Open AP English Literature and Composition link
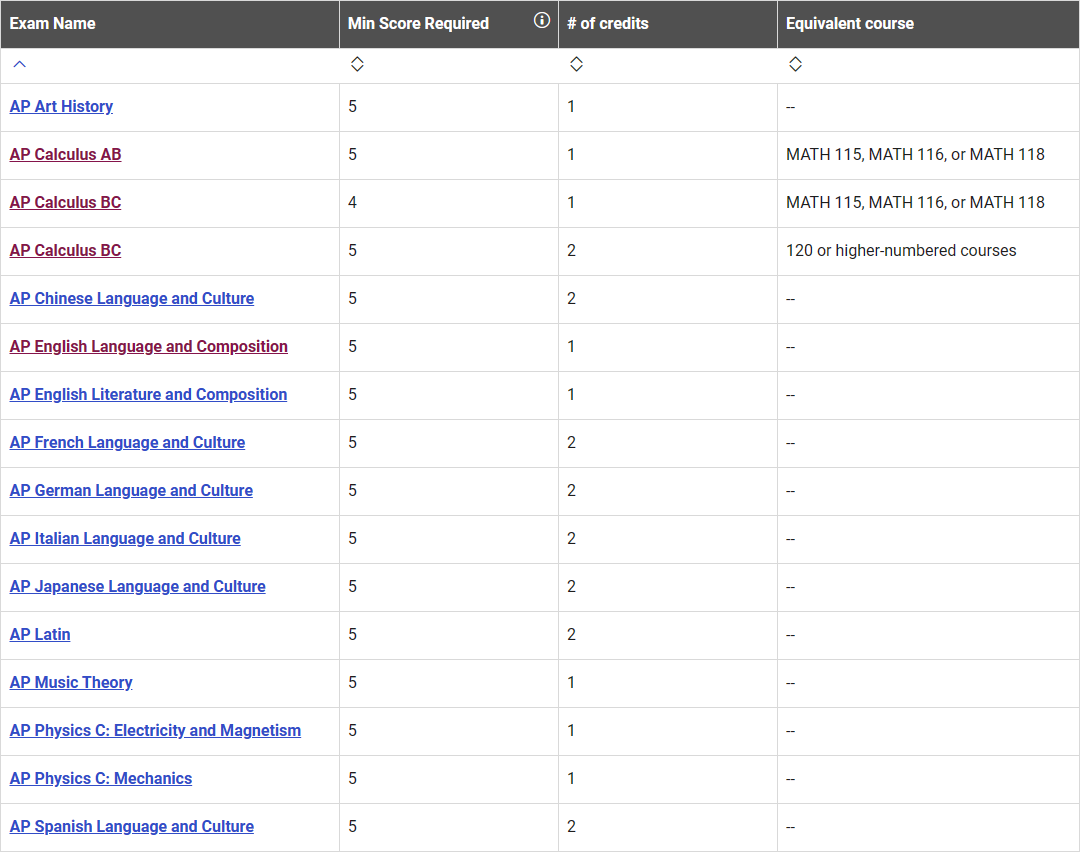 (148, 395)
